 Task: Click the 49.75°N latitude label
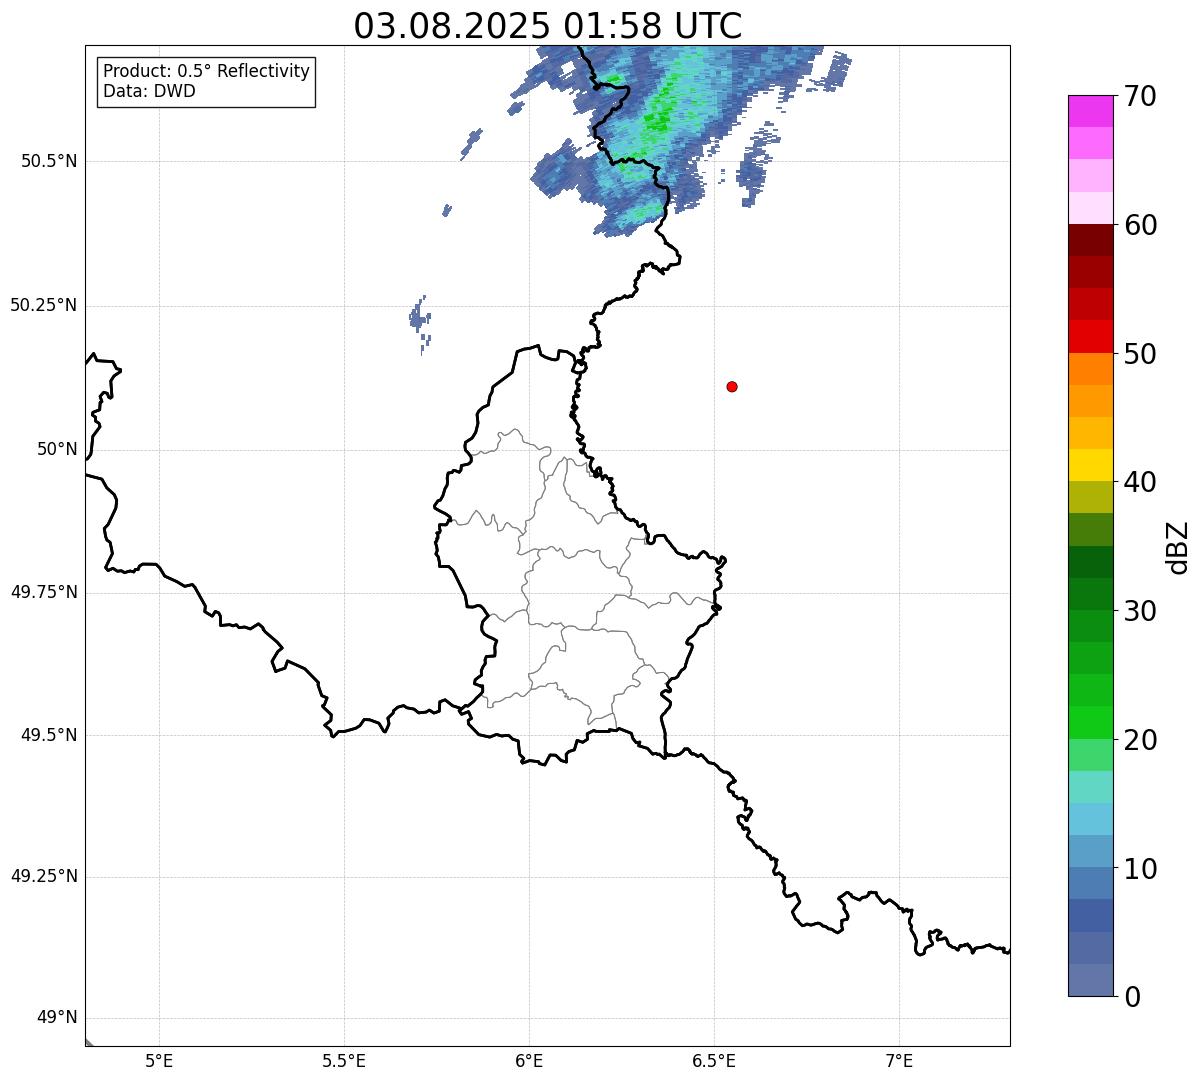tap(44, 592)
